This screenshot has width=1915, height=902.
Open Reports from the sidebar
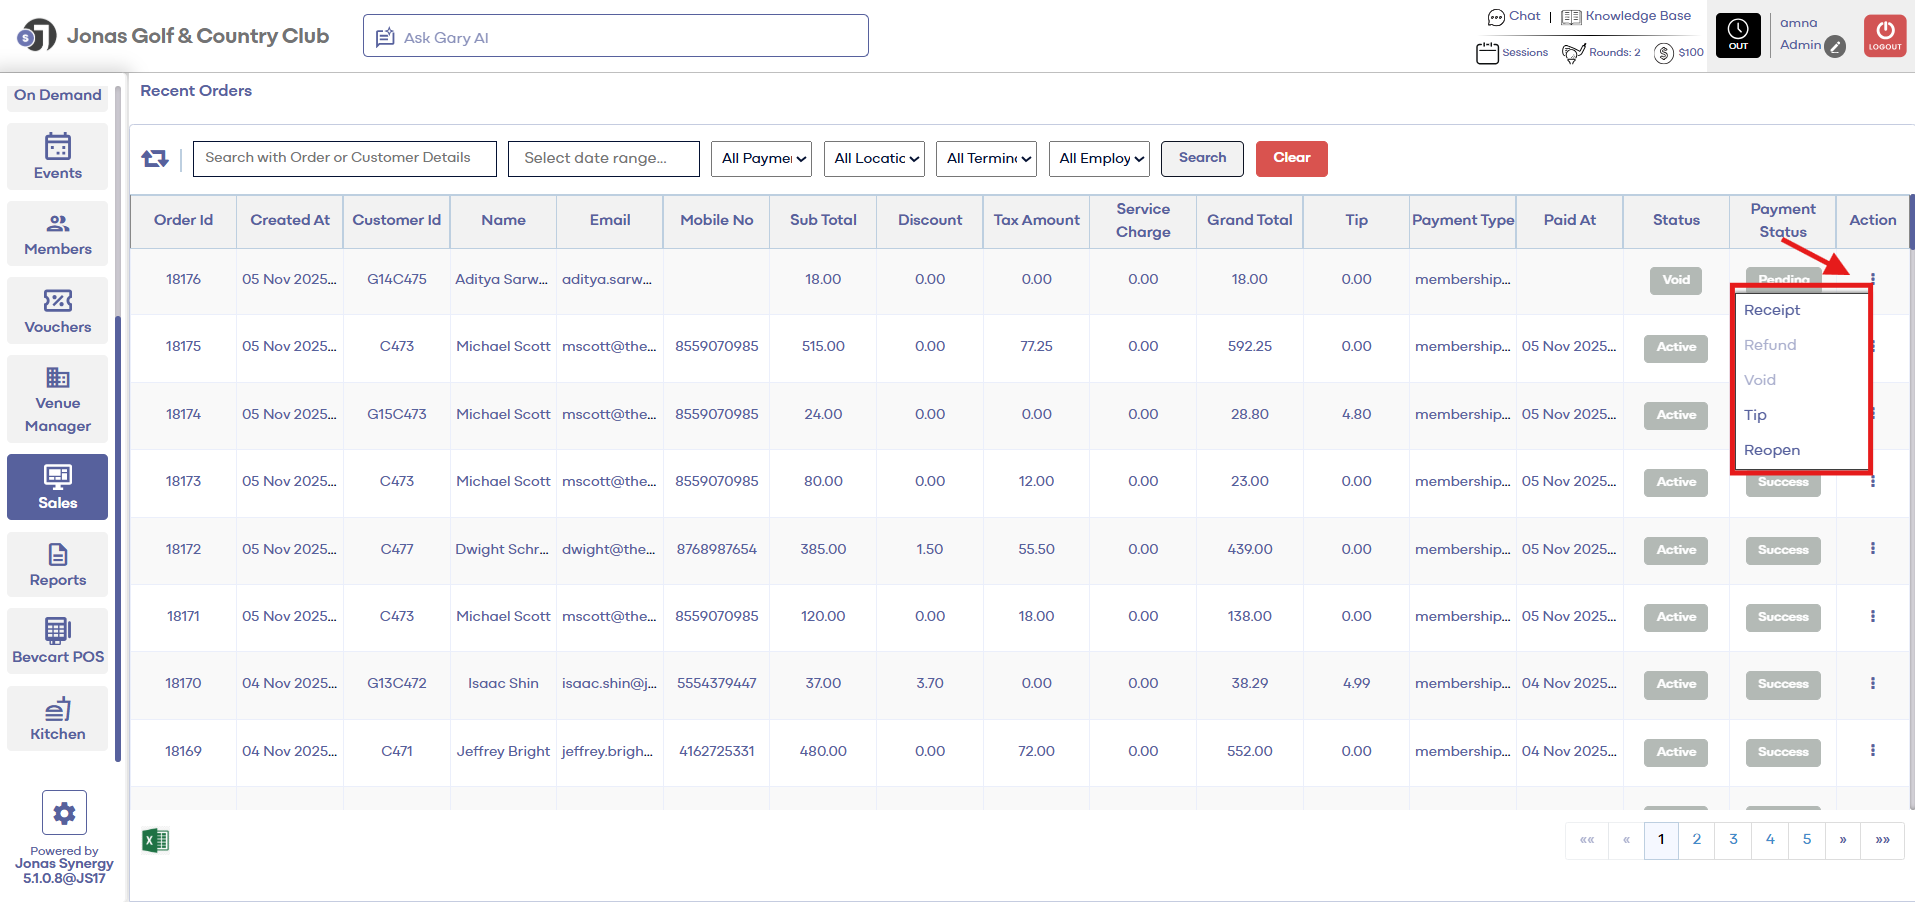[x=58, y=564]
